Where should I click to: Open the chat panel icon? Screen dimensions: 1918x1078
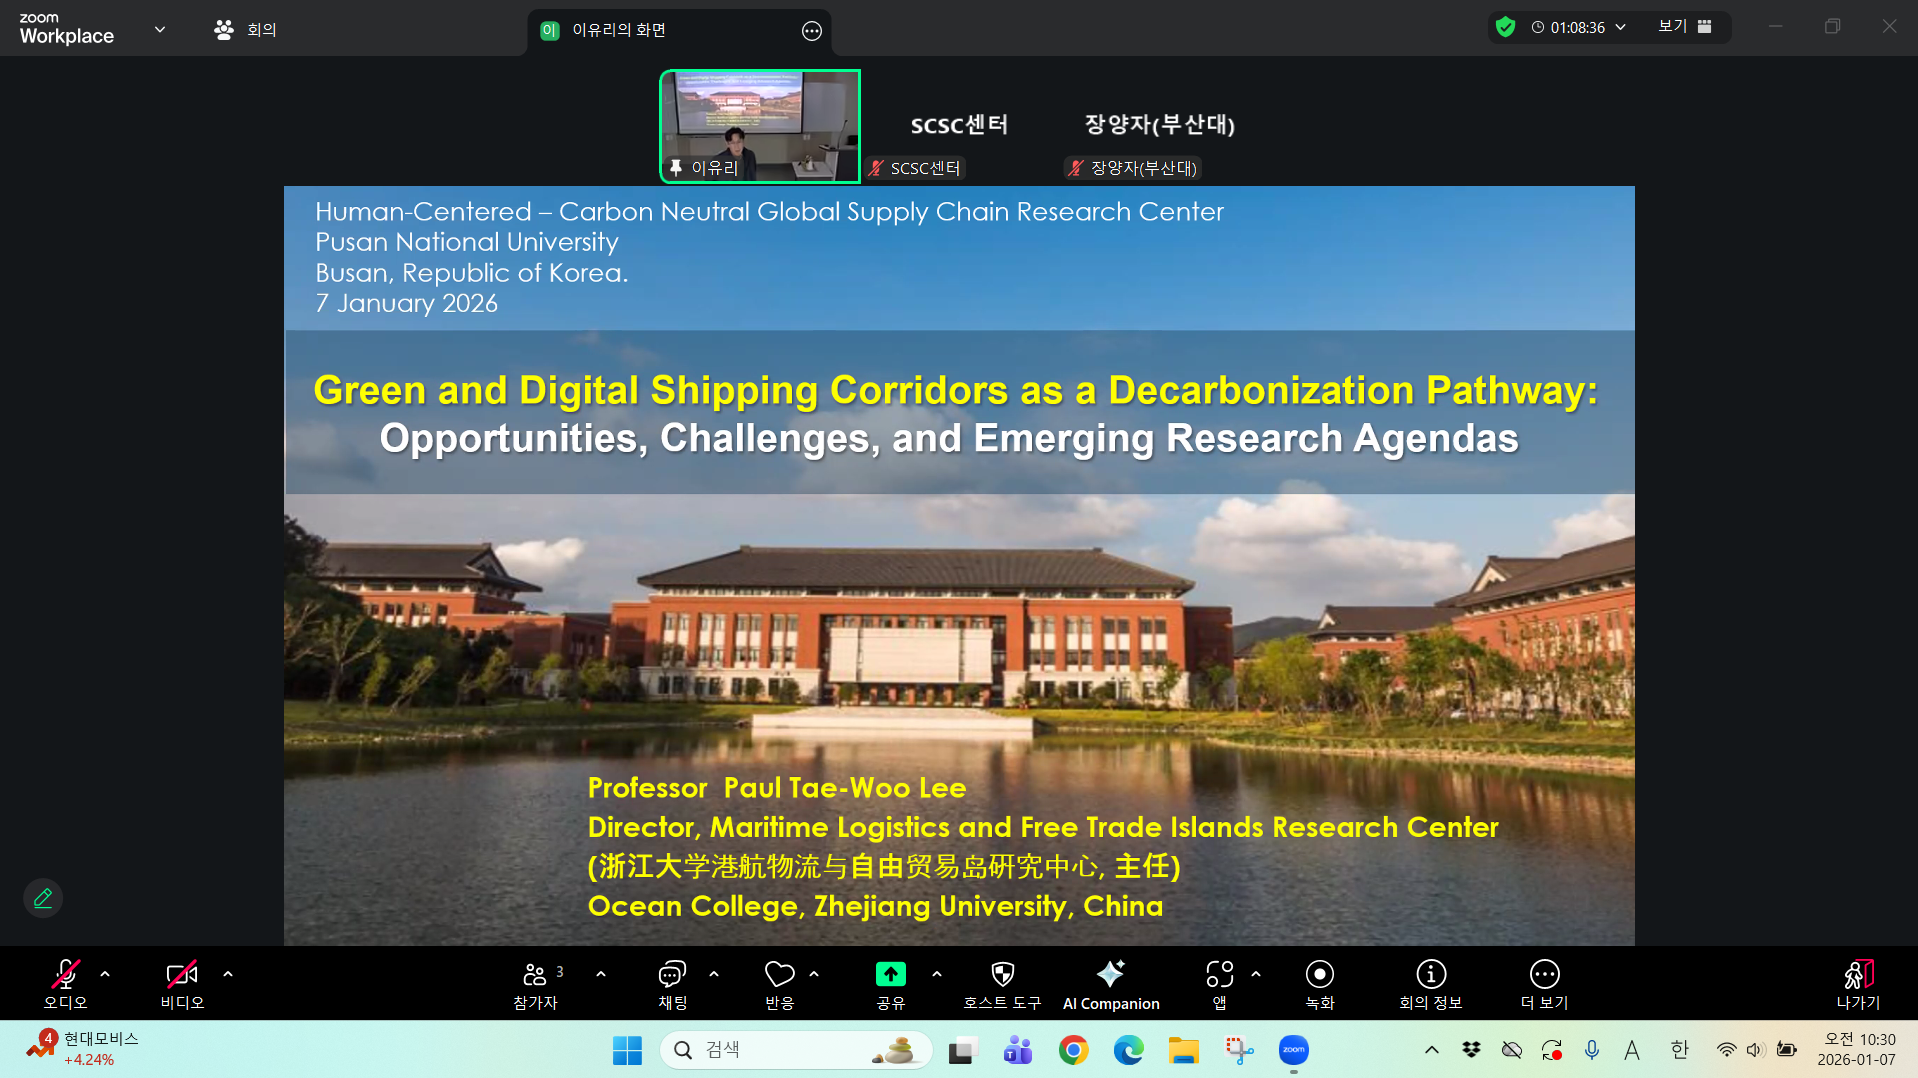coord(672,974)
